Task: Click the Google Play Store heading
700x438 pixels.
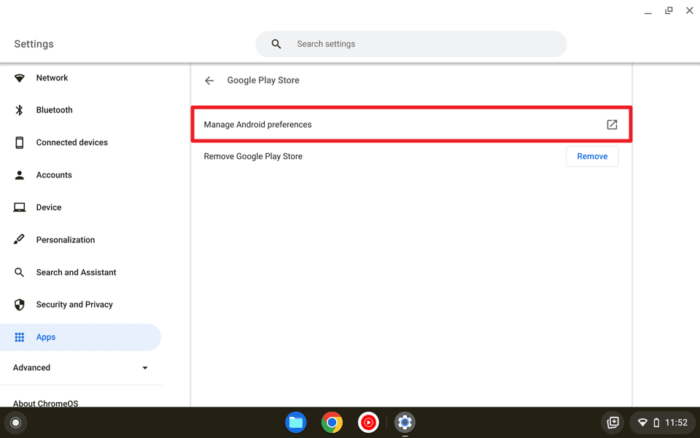Action: click(x=263, y=80)
